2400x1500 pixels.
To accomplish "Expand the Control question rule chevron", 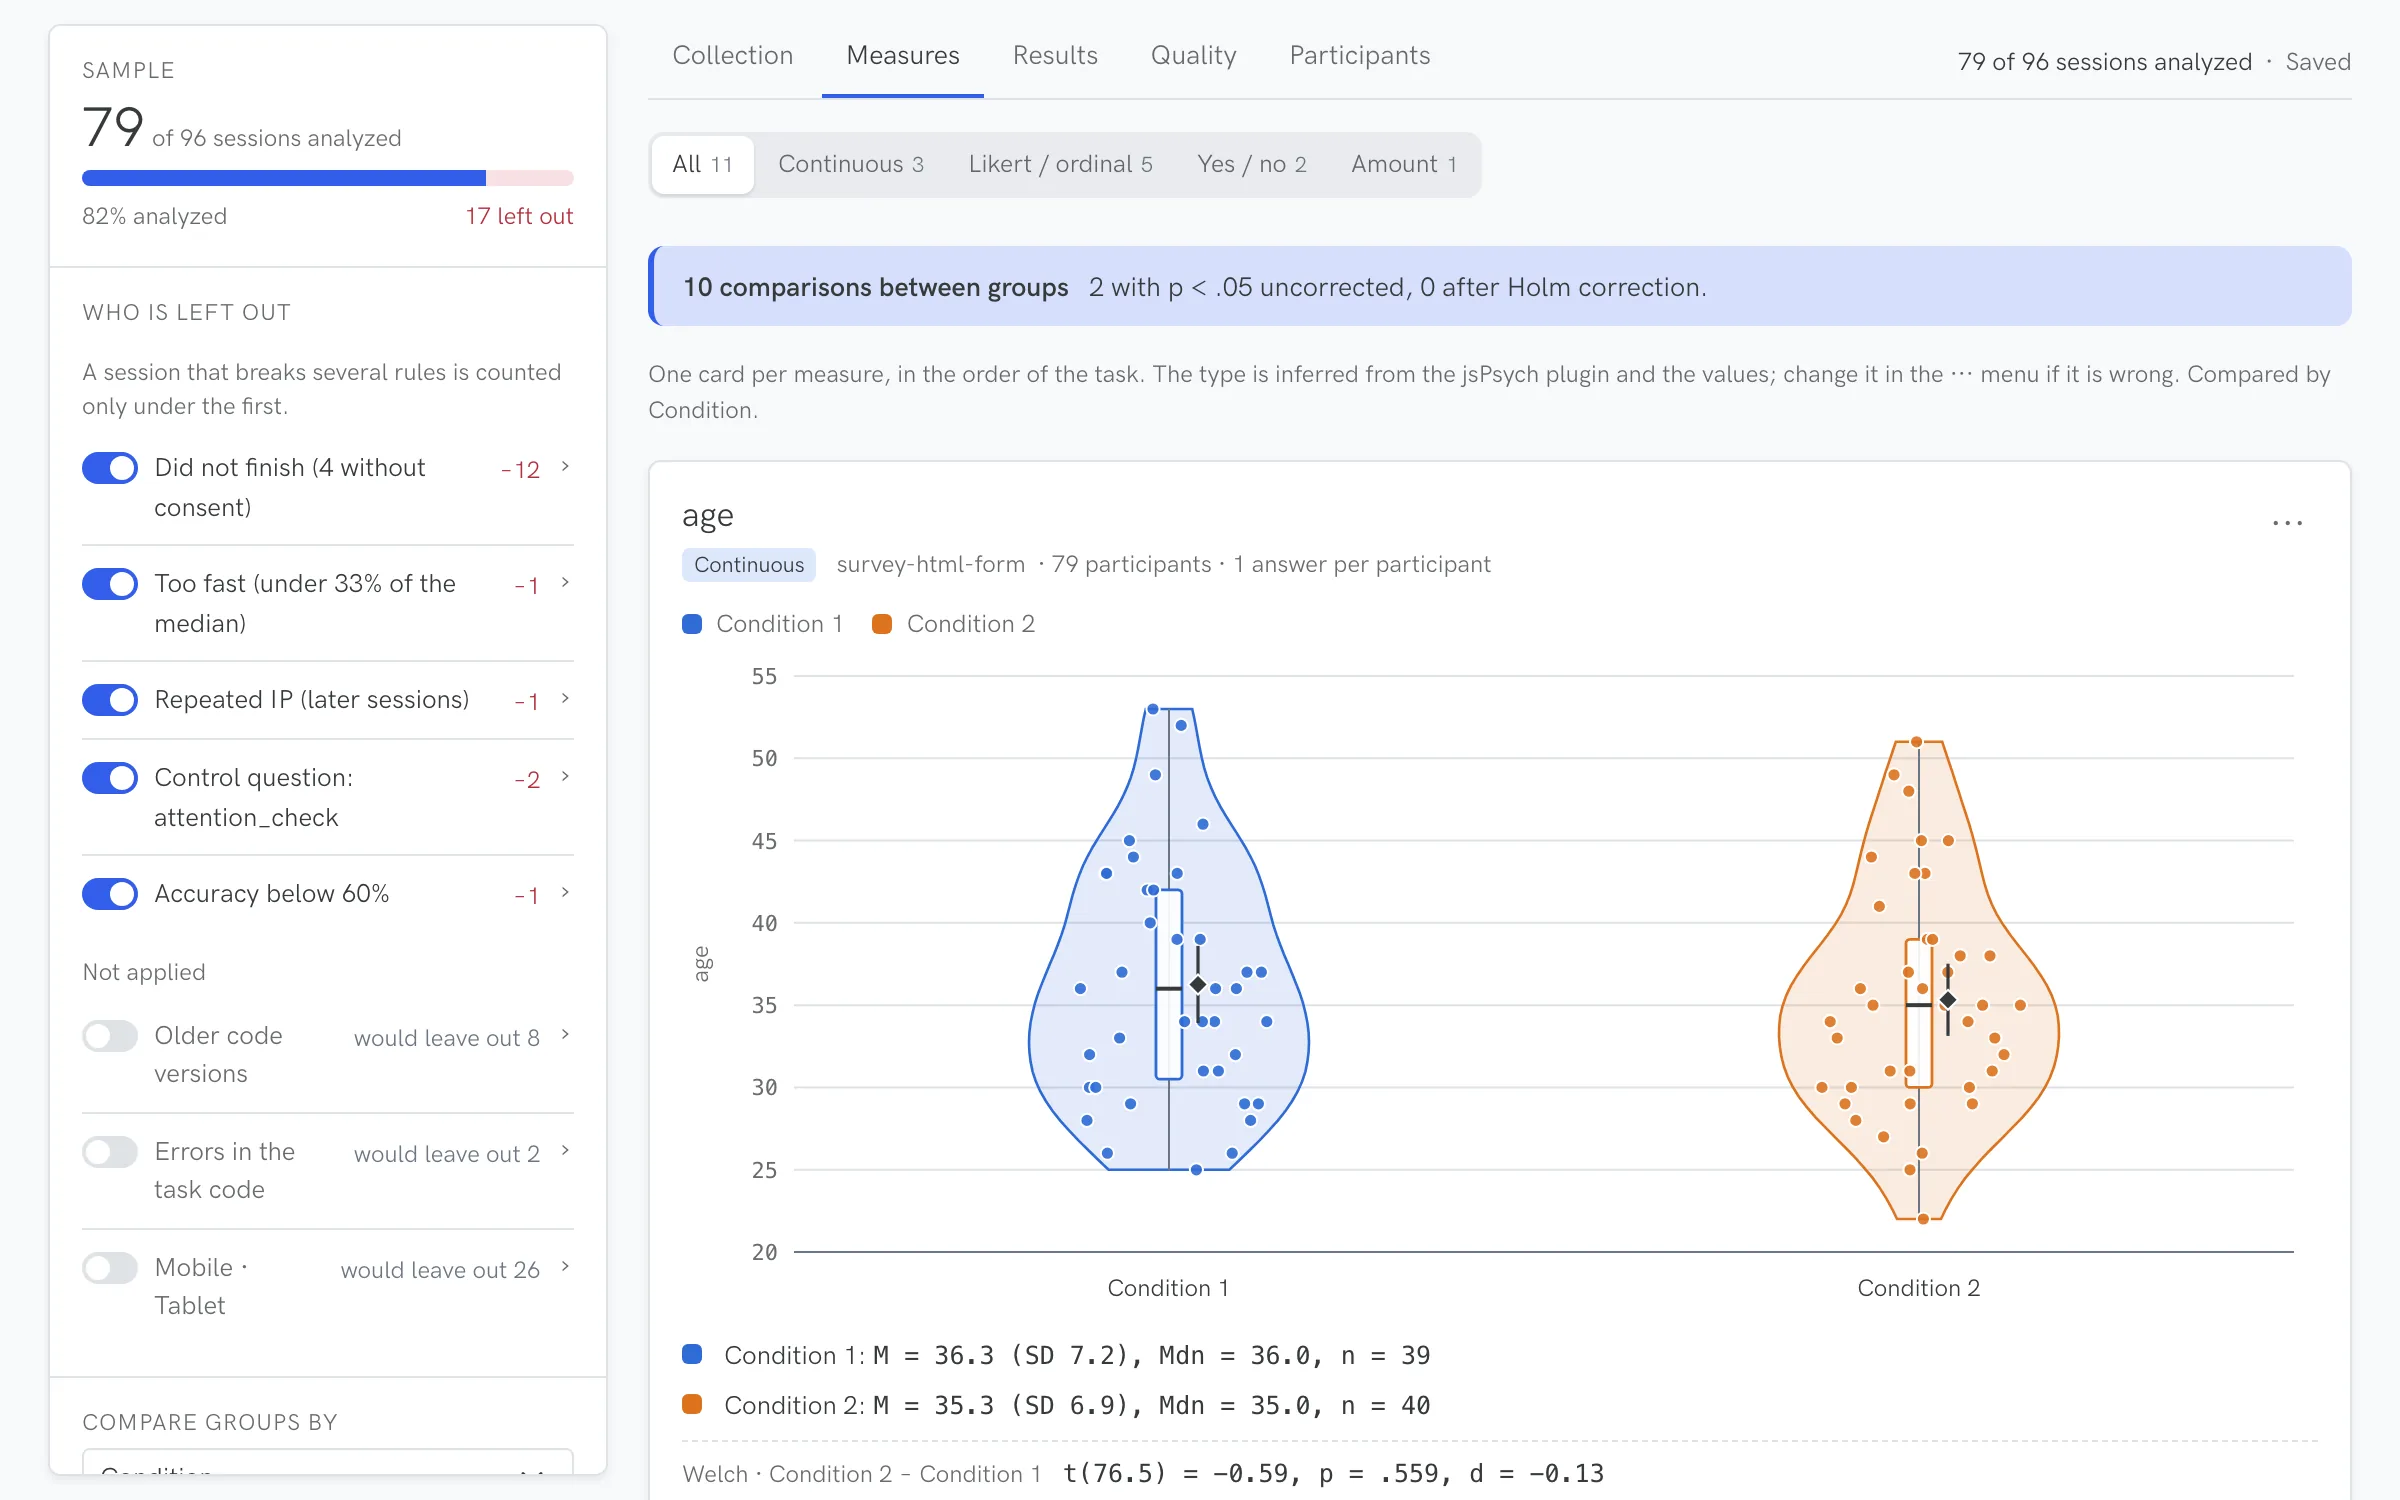I will tap(565, 777).
